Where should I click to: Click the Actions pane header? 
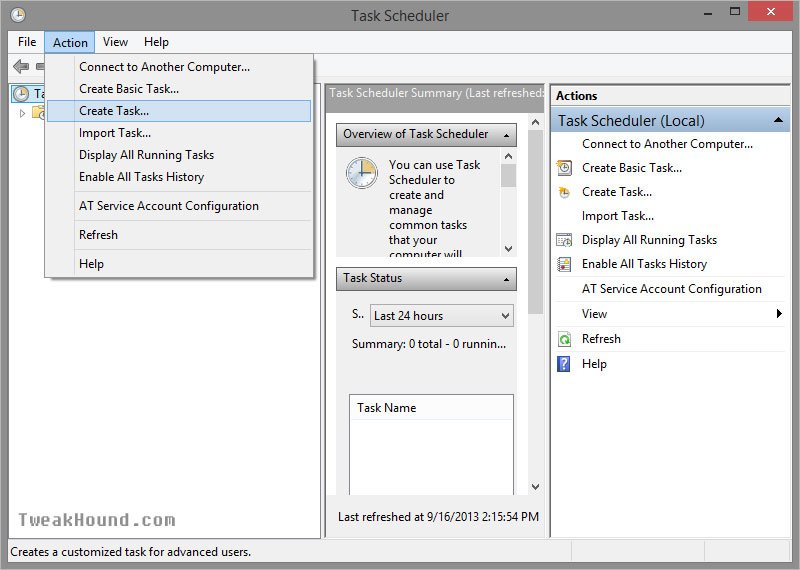click(x=670, y=96)
